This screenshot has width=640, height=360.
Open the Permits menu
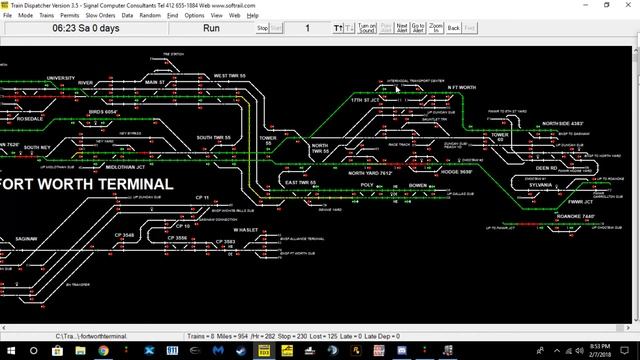[x=69, y=16]
